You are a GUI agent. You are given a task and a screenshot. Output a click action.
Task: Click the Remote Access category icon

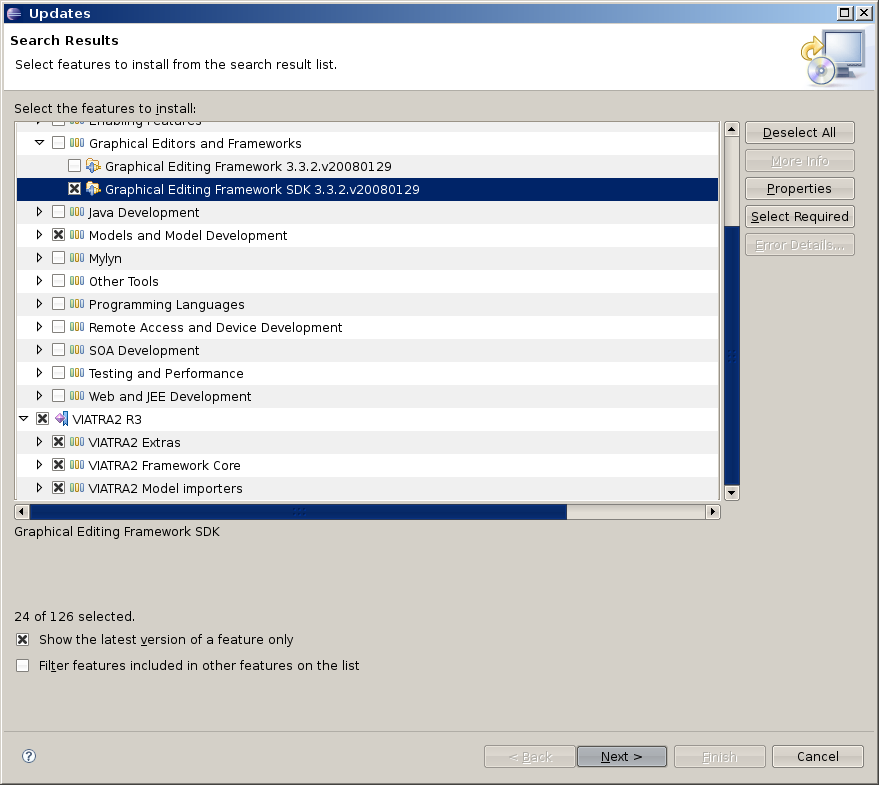[x=77, y=327]
